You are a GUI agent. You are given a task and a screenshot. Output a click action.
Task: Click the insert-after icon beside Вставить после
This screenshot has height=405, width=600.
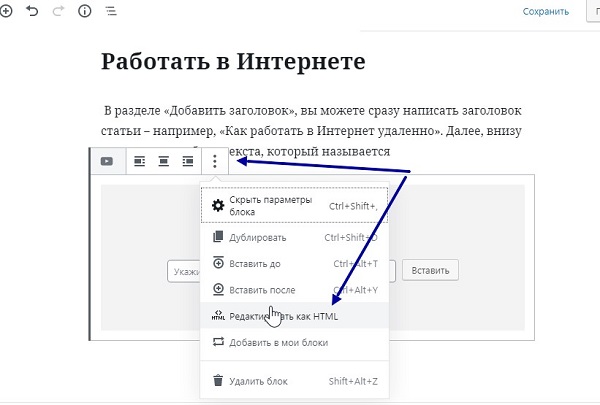coord(218,289)
